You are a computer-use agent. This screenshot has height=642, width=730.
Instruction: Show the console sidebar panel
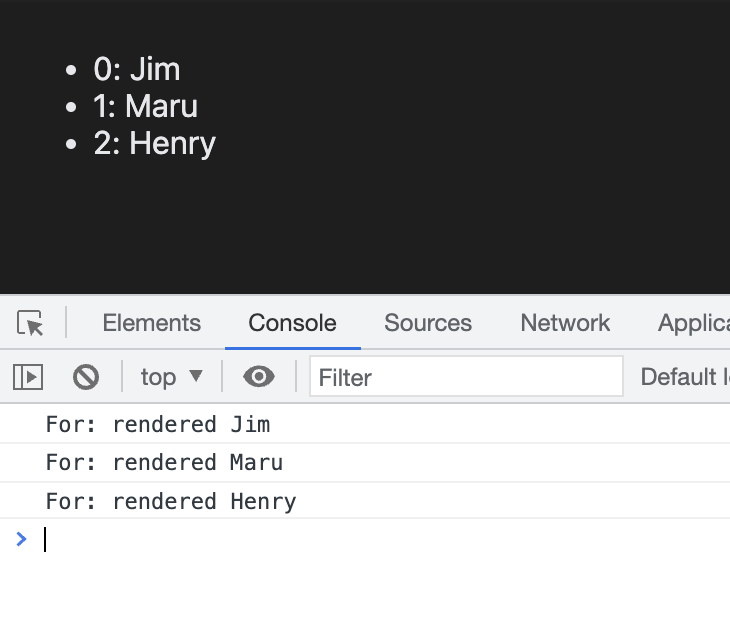(28, 377)
